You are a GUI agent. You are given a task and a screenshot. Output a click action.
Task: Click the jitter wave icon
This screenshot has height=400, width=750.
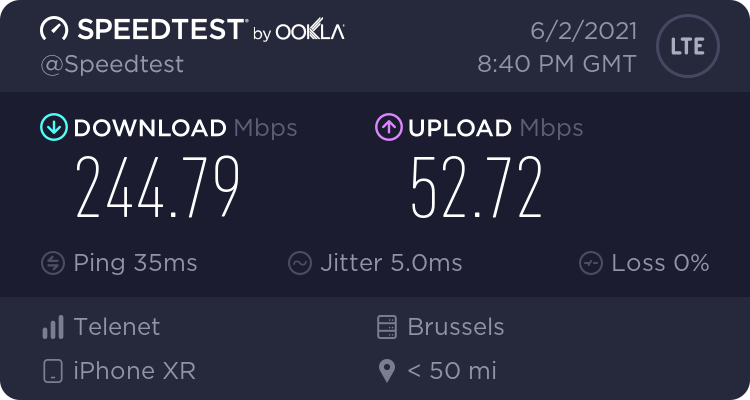300,263
